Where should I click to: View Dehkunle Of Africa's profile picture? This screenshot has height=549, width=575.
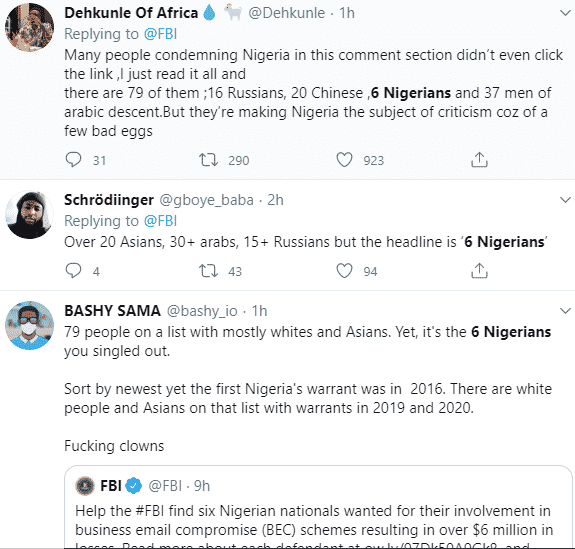(x=29, y=27)
